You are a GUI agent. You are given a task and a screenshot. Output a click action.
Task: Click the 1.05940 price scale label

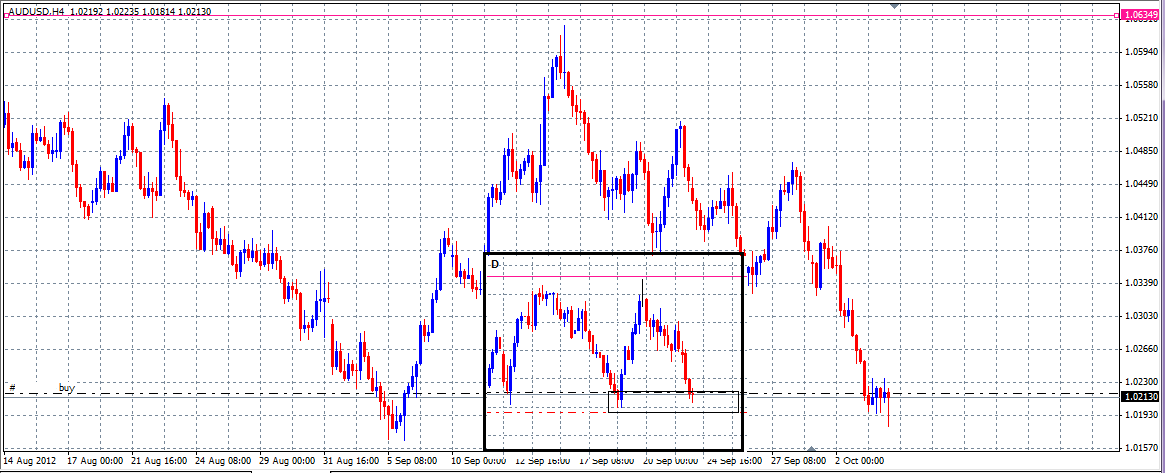pos(1141,51)
